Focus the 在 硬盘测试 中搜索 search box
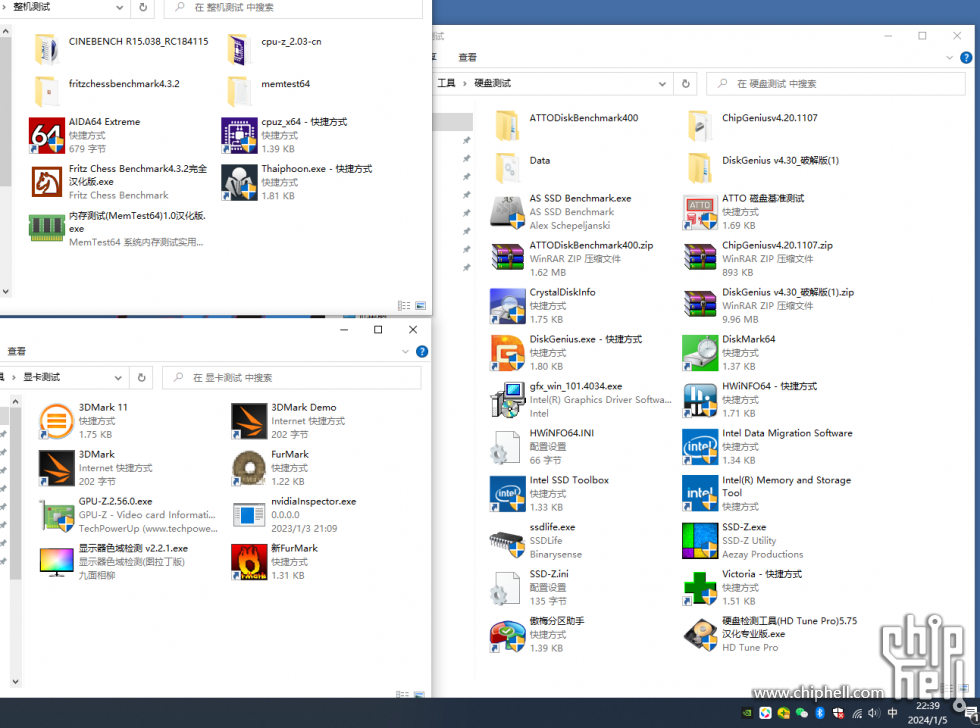Viewport: 980px width, 728px height. [x=836, y=84]
